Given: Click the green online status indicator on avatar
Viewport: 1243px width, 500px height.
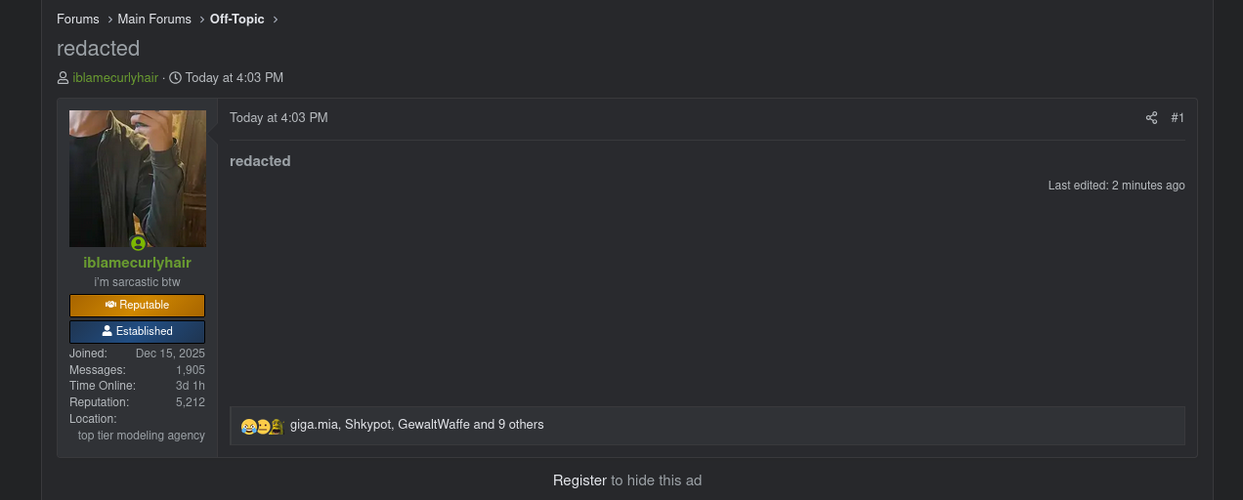Looking at the screenshot, I should click(x=138, y=243).
